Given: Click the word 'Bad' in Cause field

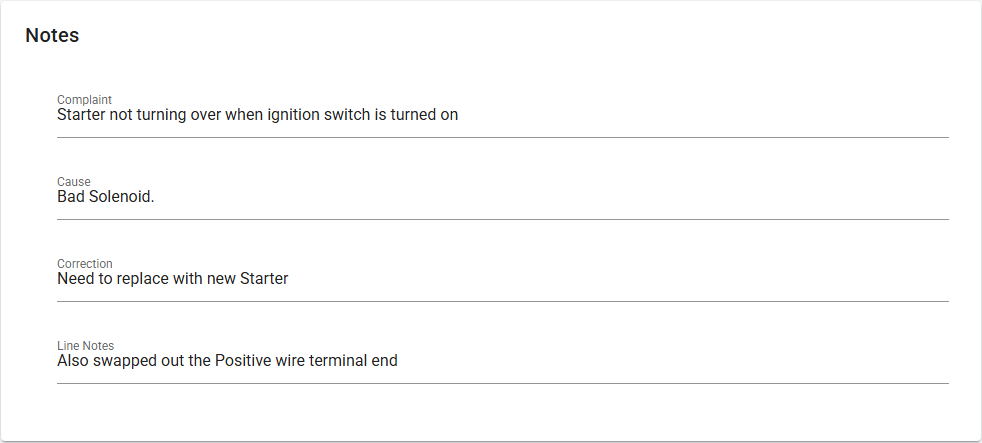Looking at the screenshot, I should coord(71,197).
